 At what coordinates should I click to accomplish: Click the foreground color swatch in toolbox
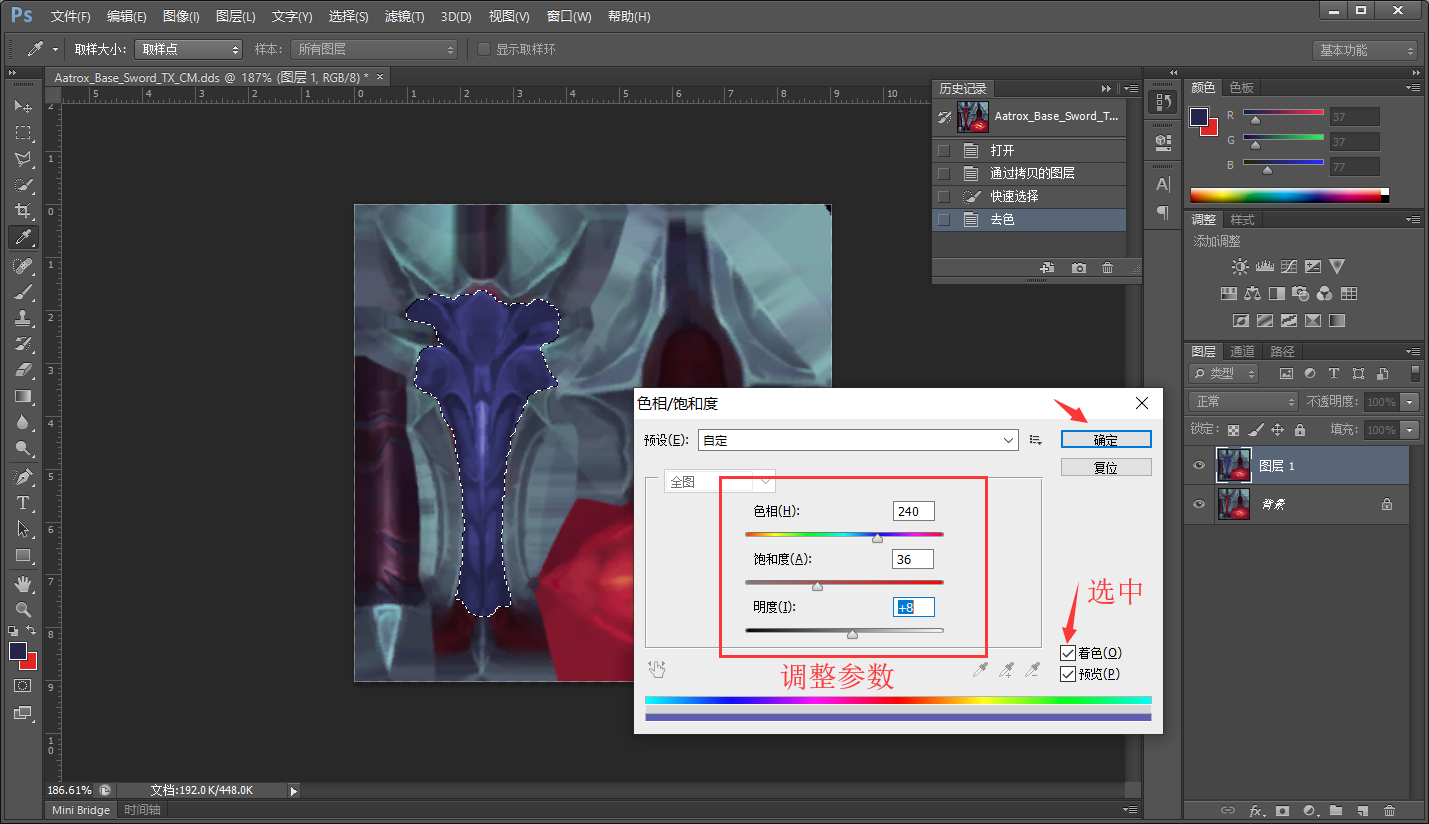[x=18, y=651]
